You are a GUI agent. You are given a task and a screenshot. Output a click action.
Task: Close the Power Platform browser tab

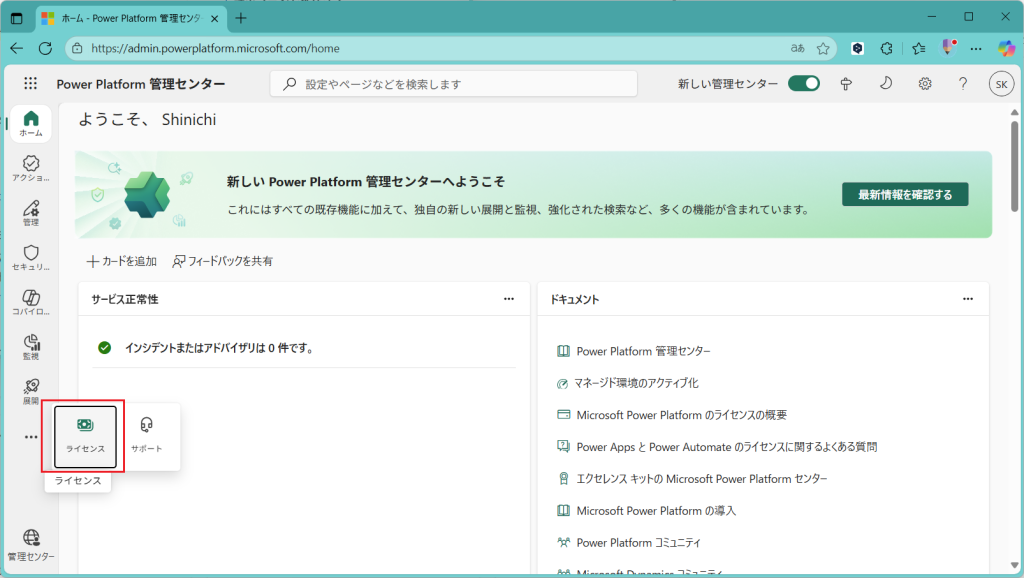(214, 19)
